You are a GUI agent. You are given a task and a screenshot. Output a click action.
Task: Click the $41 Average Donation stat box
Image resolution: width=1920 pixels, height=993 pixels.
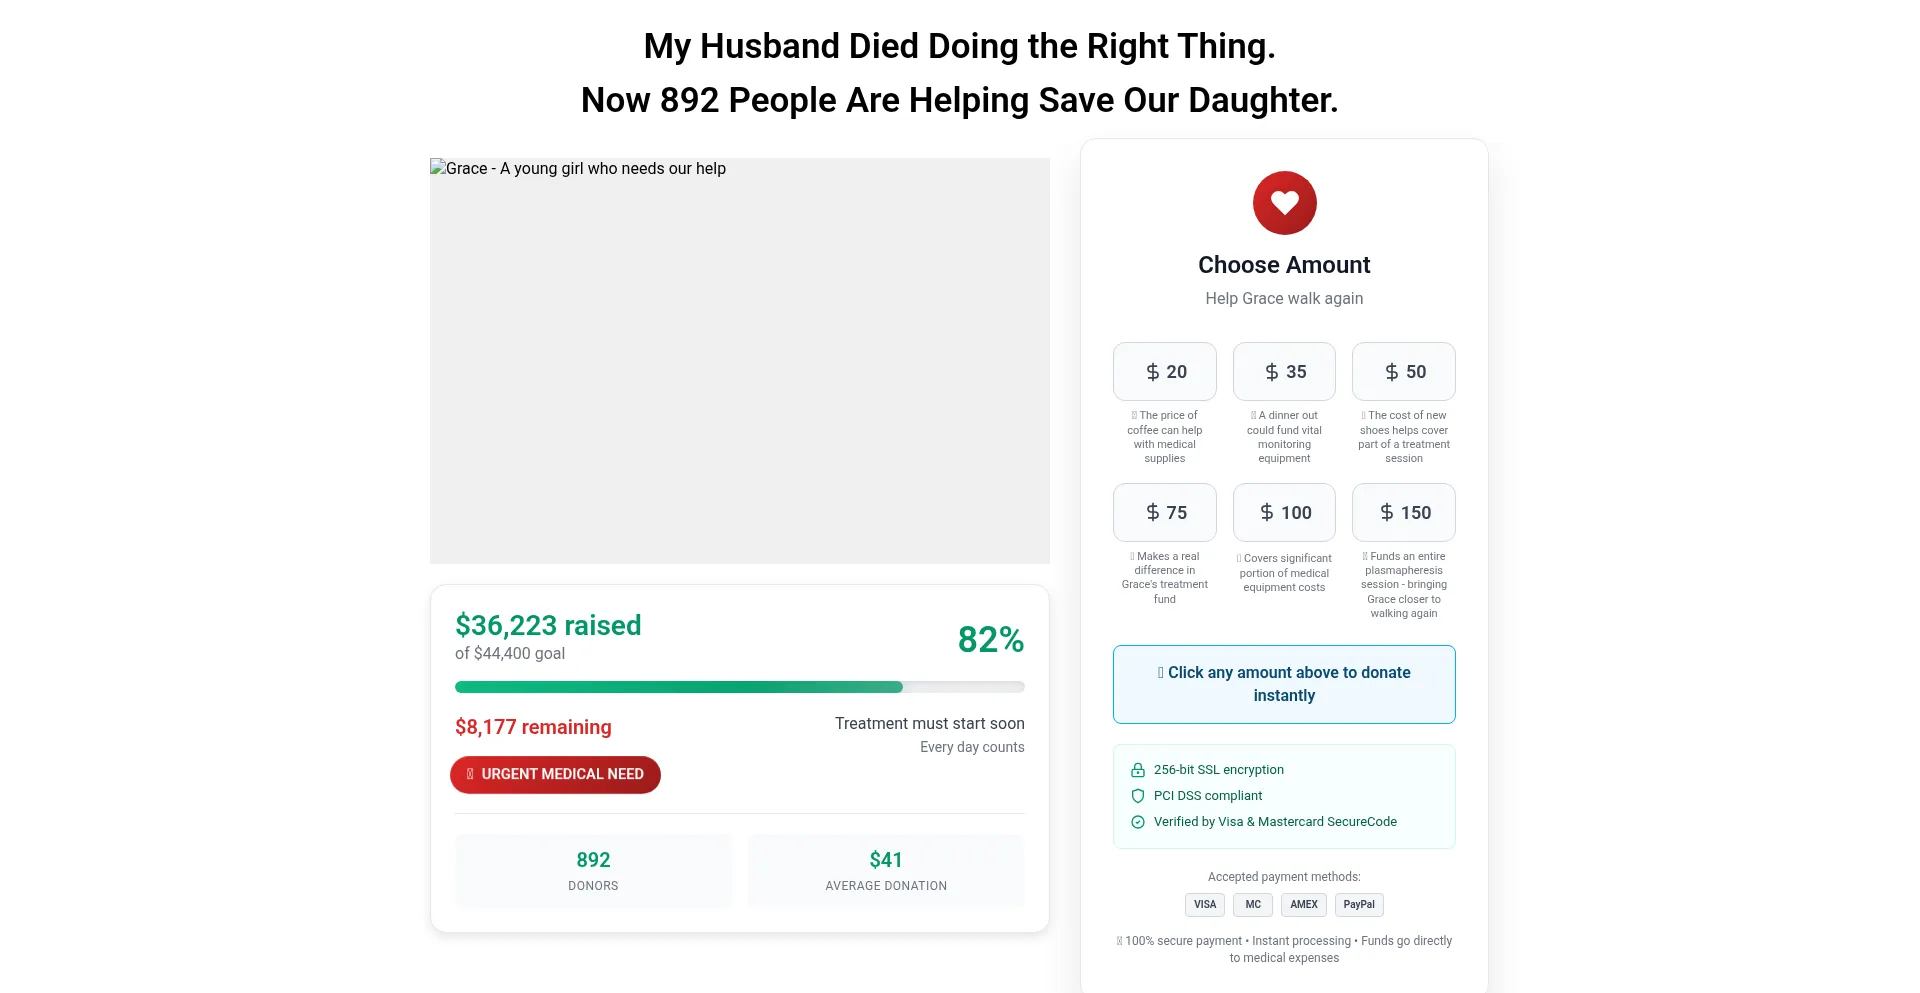tap(886, 871)
